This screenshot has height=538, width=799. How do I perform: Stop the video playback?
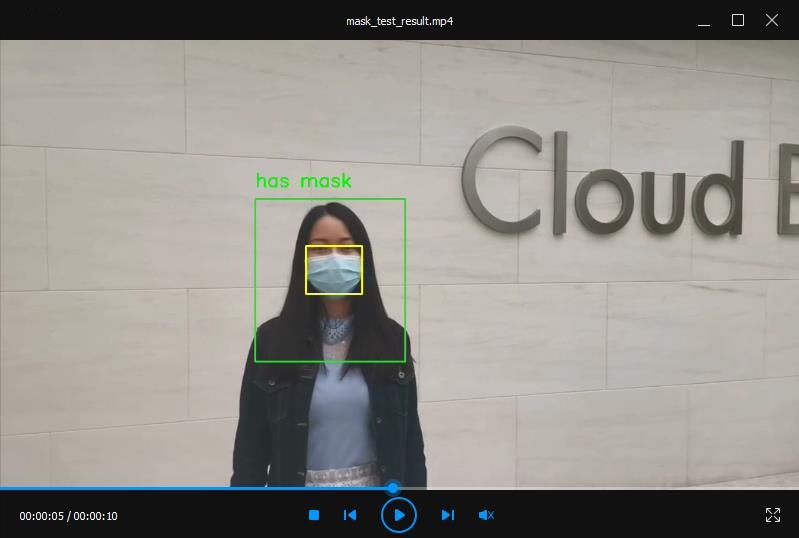313,515
